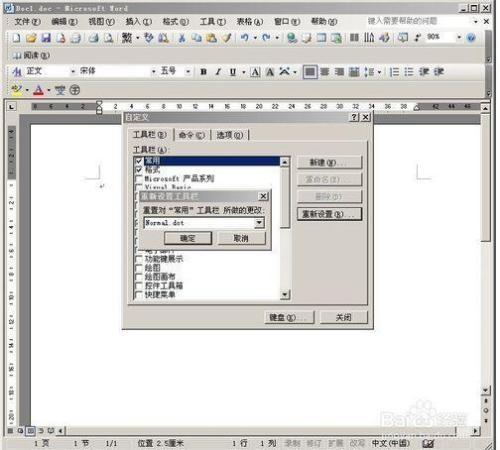Switch to the 选项 tab
Viewport: 500px width, 450px height.
coord(230,135)
